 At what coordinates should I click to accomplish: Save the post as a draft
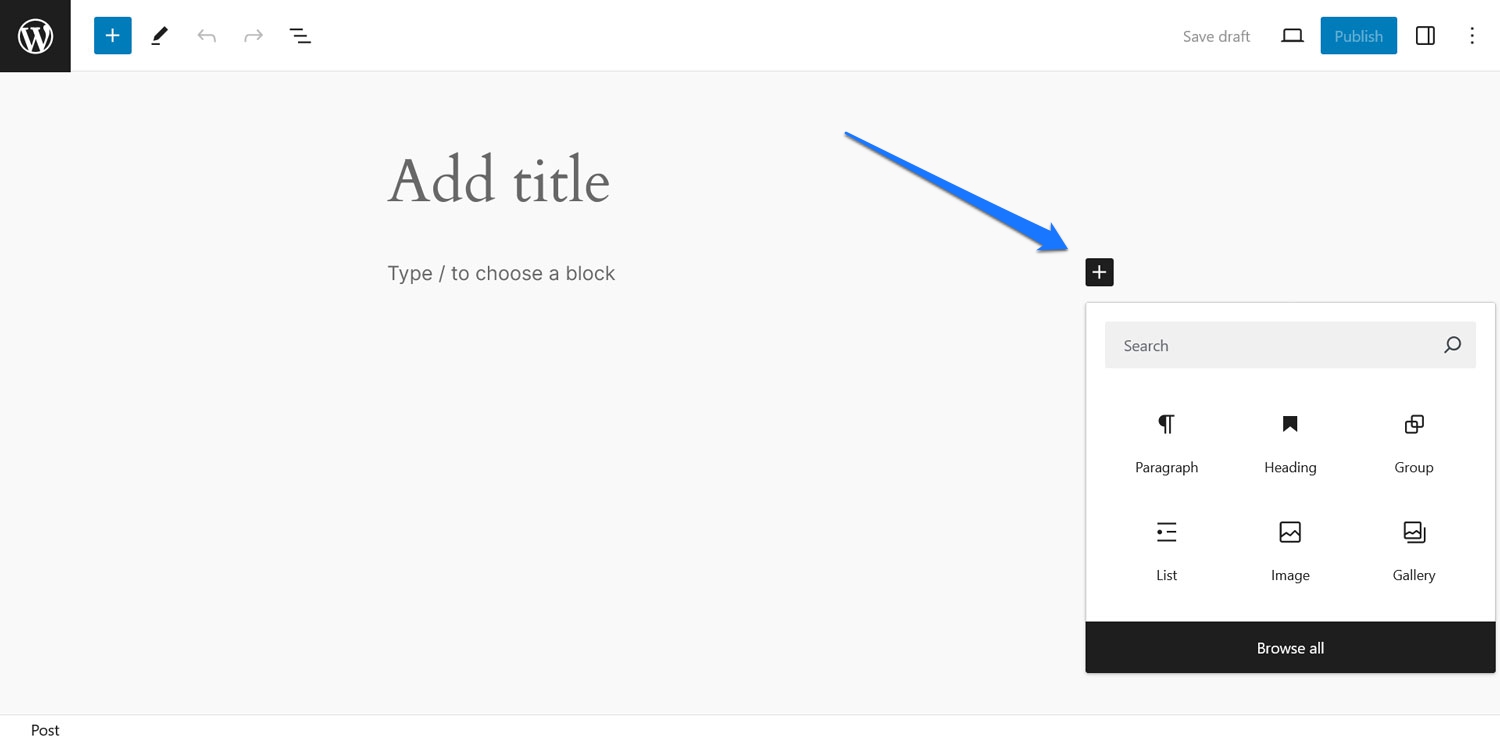click(x=1216, y=35)
